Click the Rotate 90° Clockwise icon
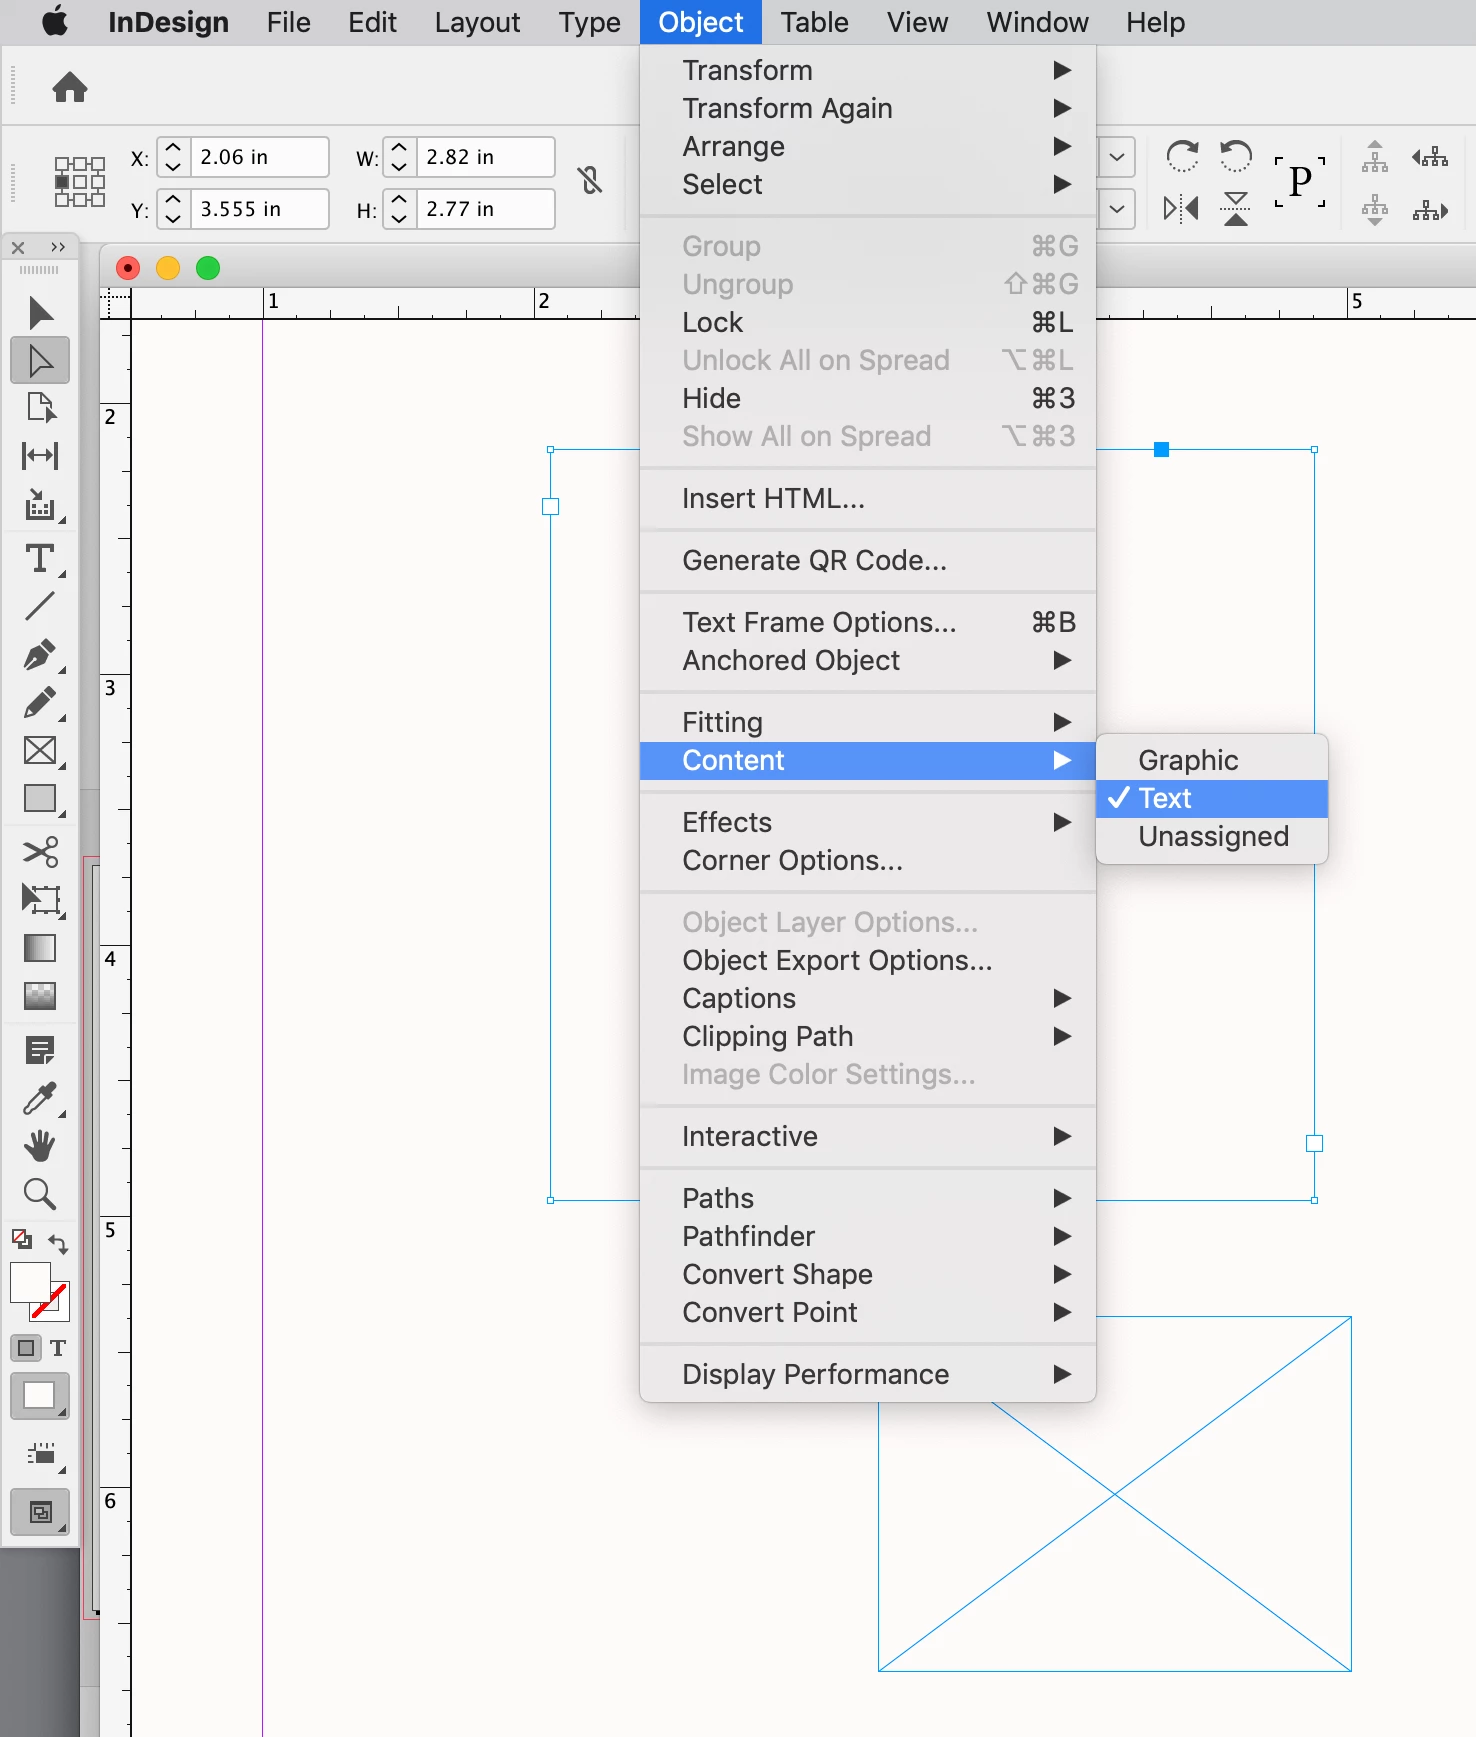 point(1182,156)
